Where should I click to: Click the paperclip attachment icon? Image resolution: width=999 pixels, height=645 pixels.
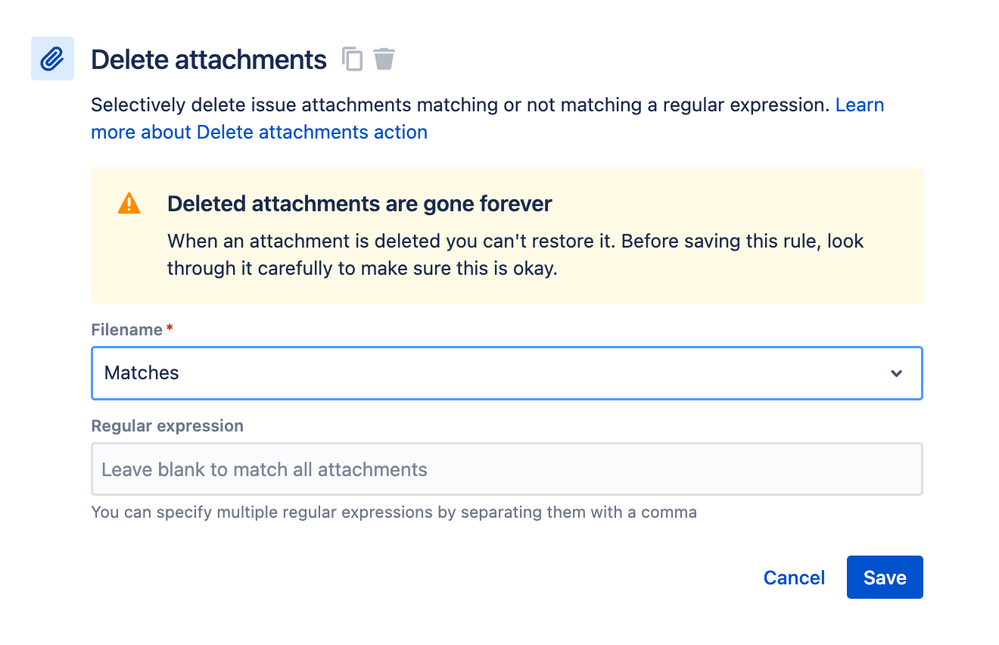(x=52, y=59)
